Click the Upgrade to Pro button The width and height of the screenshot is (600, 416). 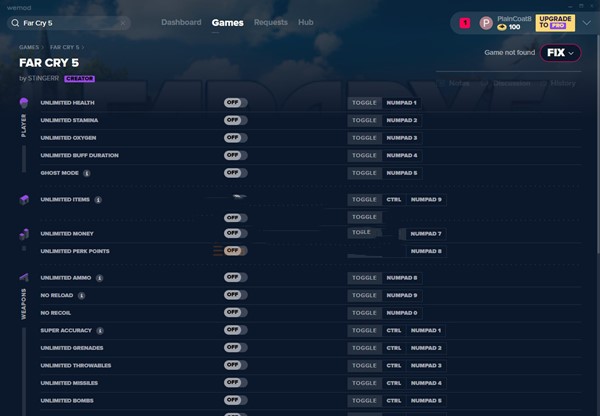point(555,22)
